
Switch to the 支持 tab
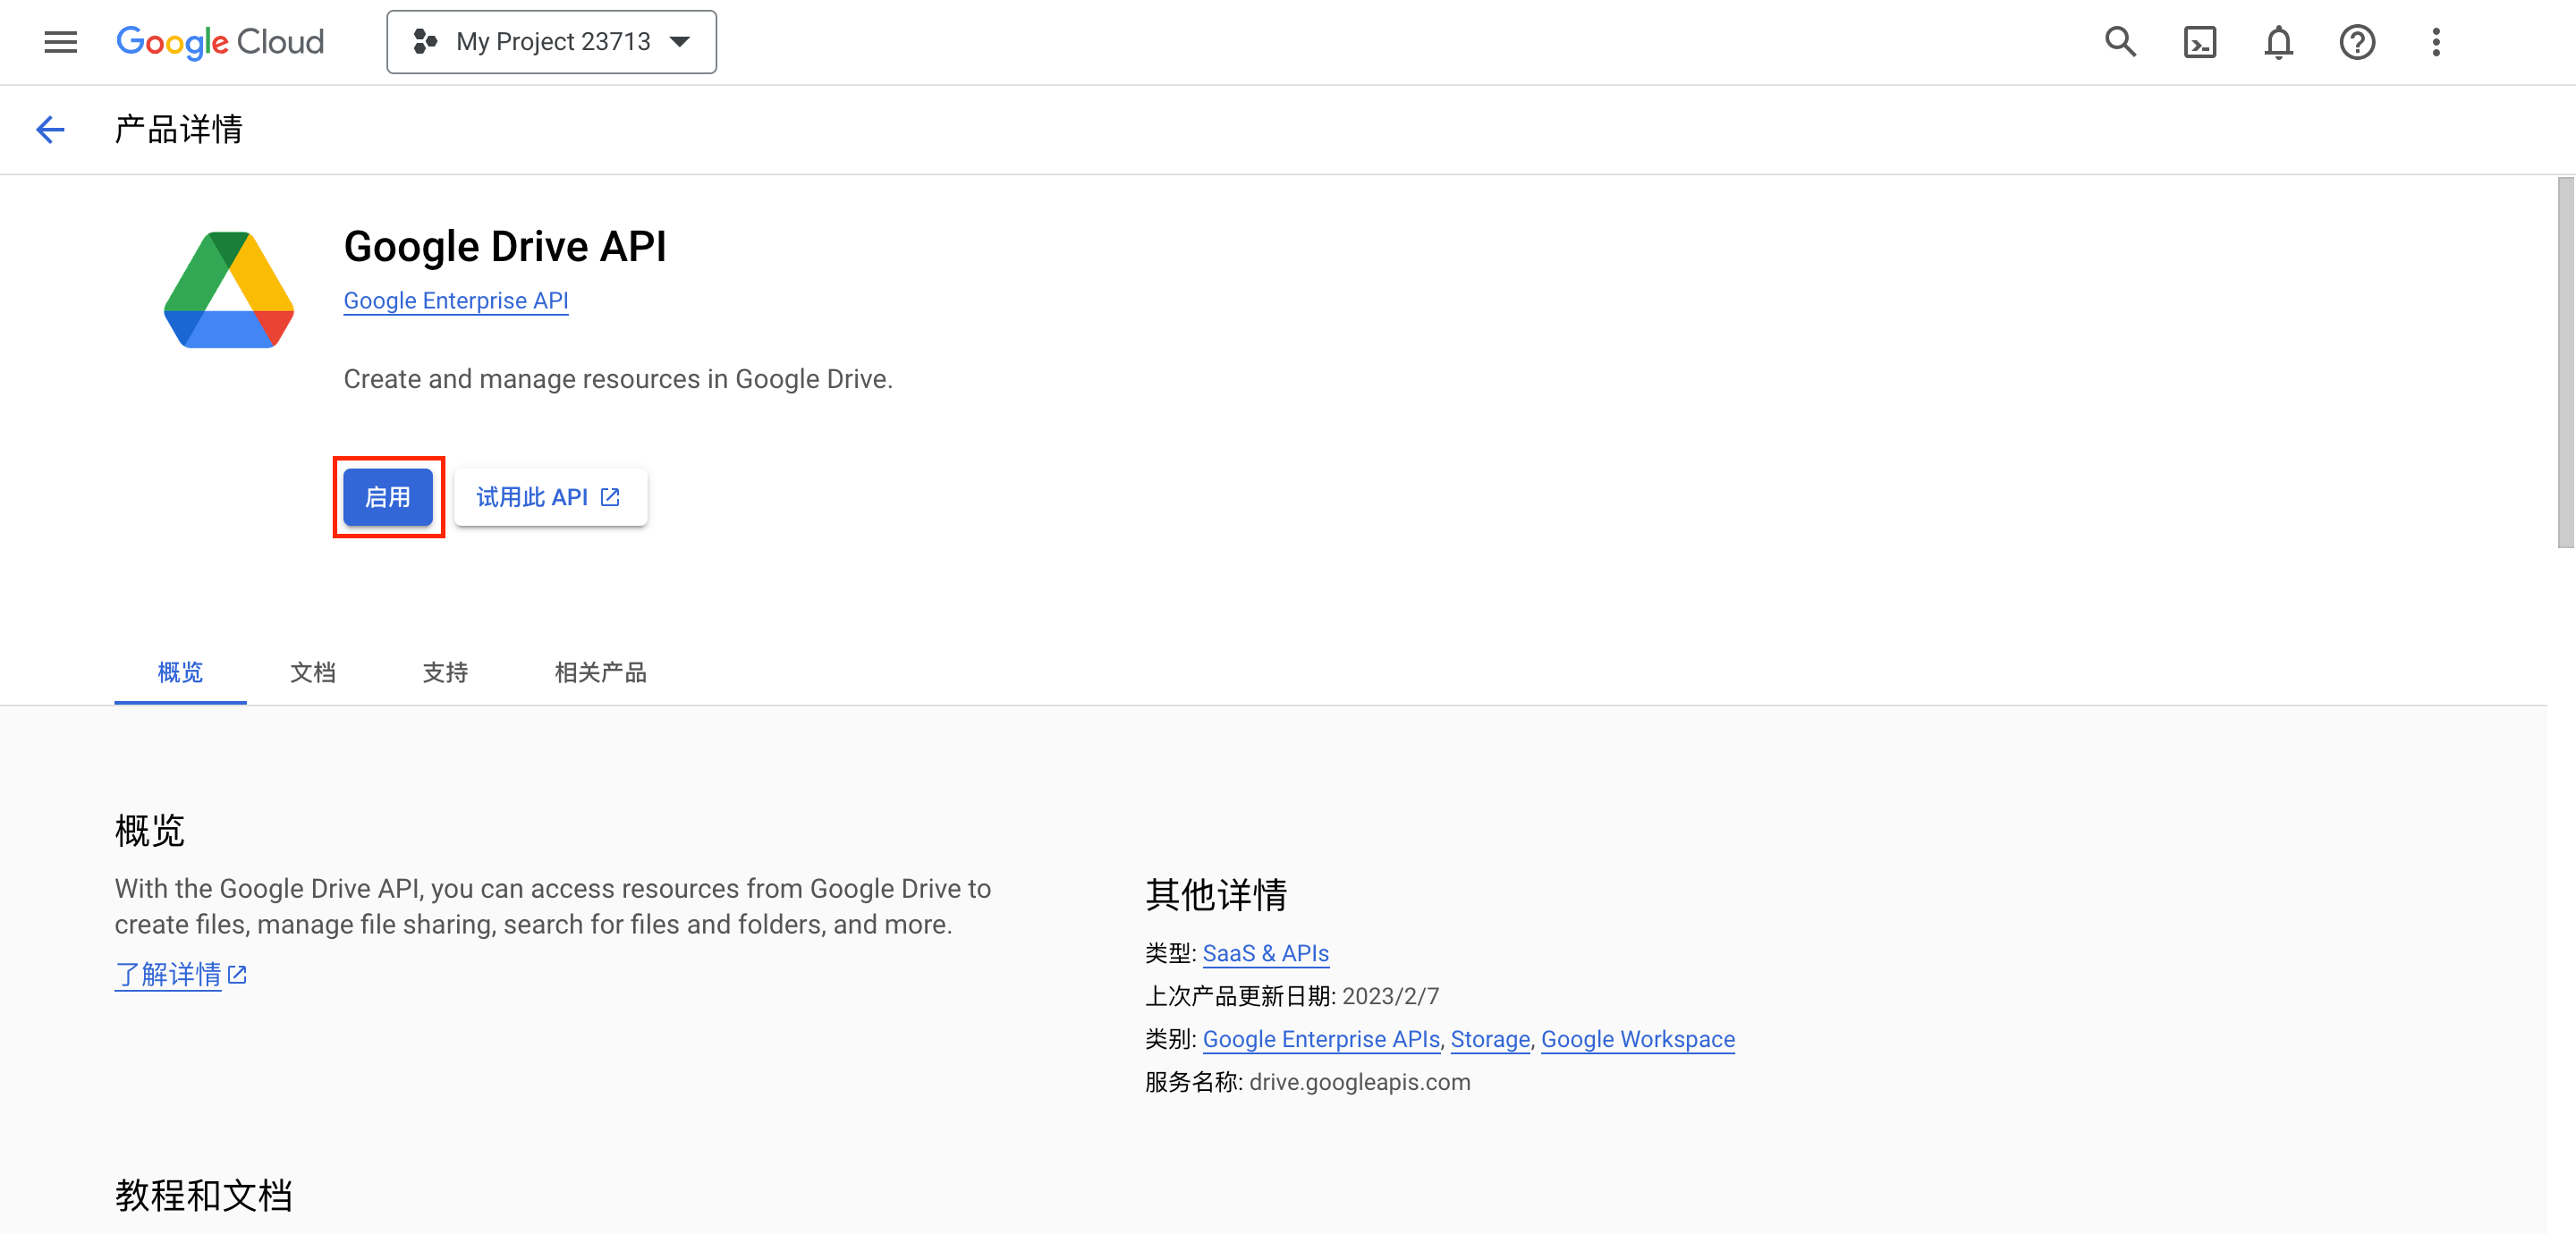[445, 672]
